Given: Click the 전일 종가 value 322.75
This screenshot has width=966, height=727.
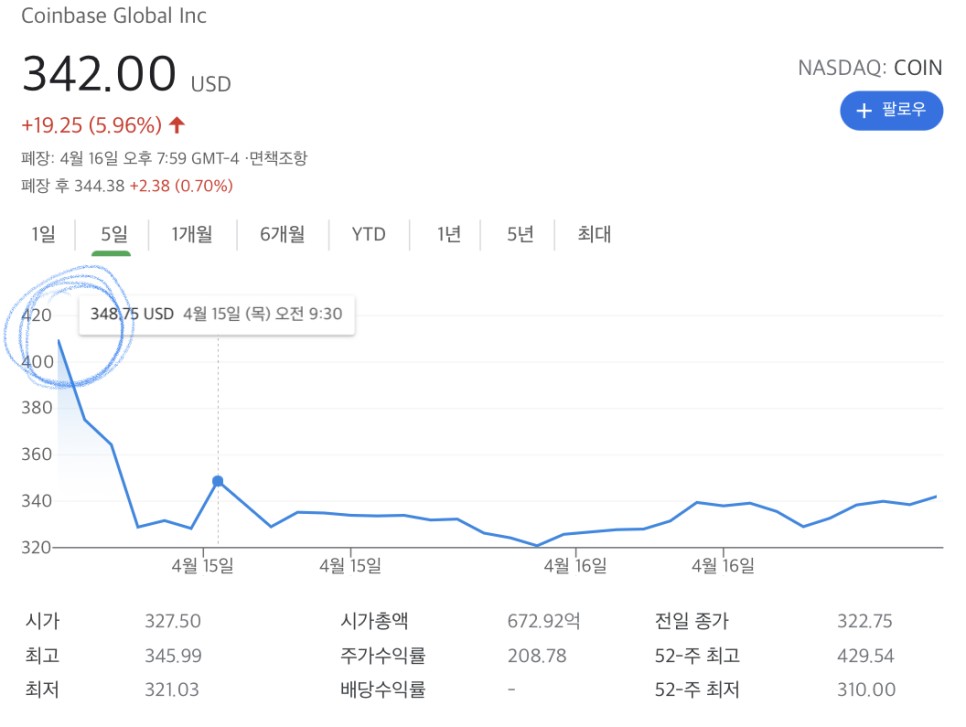Looking at the screenshot, I should tap(864, 621).
